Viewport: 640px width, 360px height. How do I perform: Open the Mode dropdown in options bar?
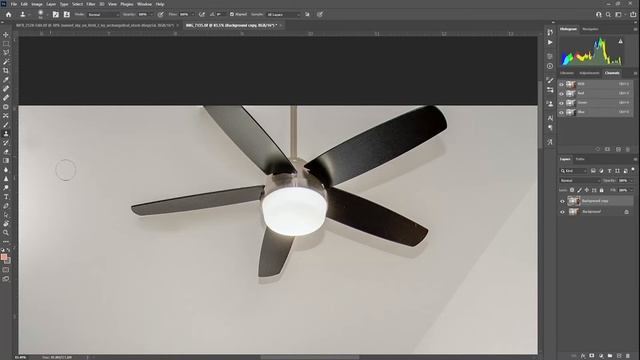click(103, 15)
